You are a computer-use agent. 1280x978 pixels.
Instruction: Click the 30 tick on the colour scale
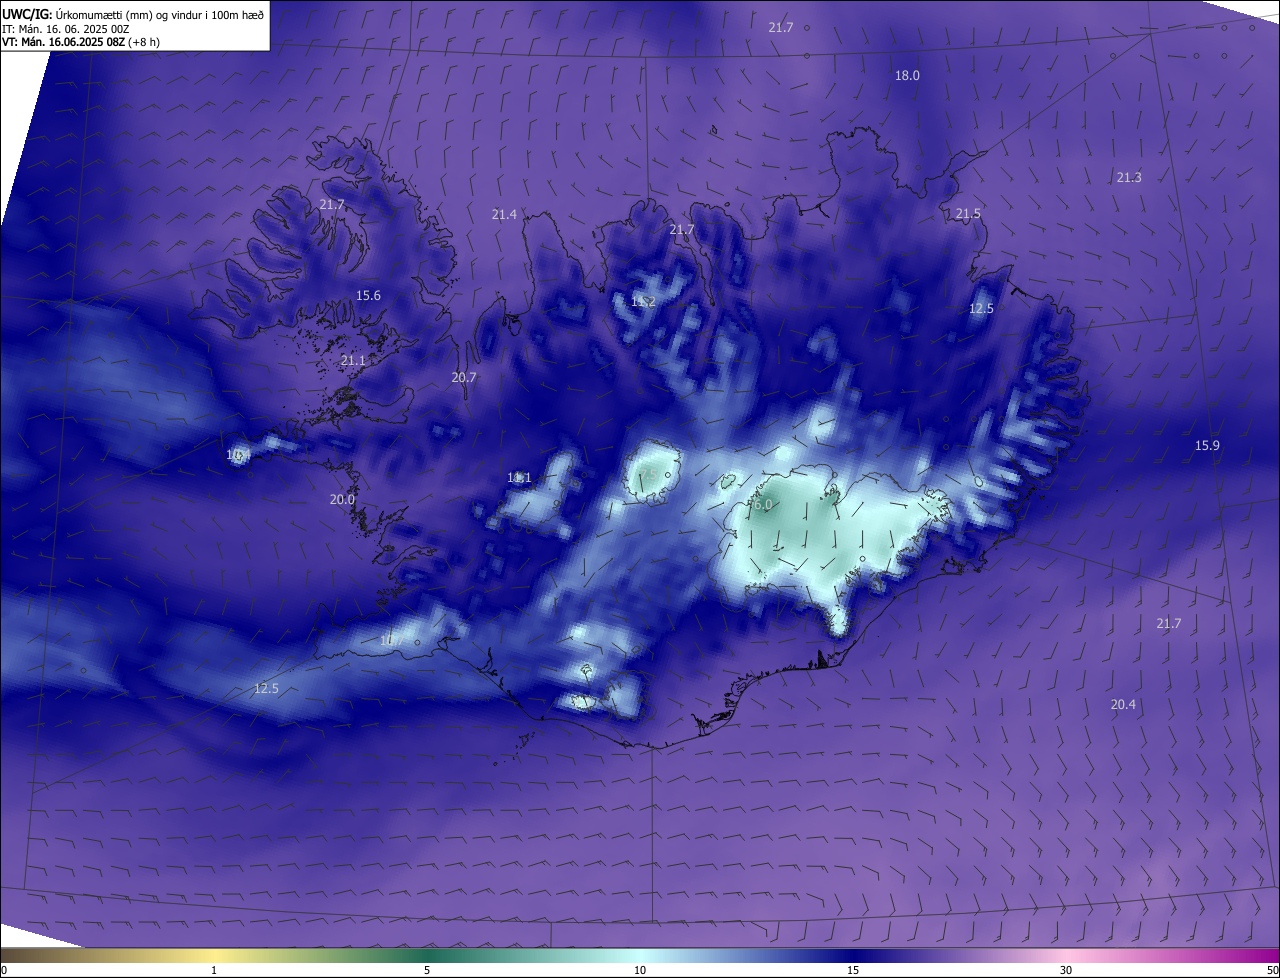1066,970
